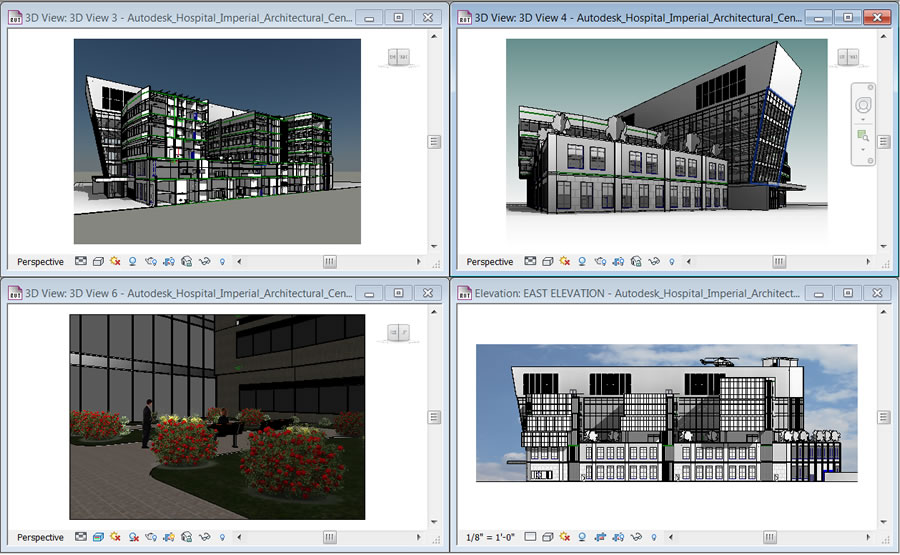Image resolution: width=900 pixels, height=555 pixels.
Task: Maximize the East Elevation window
Action: point(848,293)
